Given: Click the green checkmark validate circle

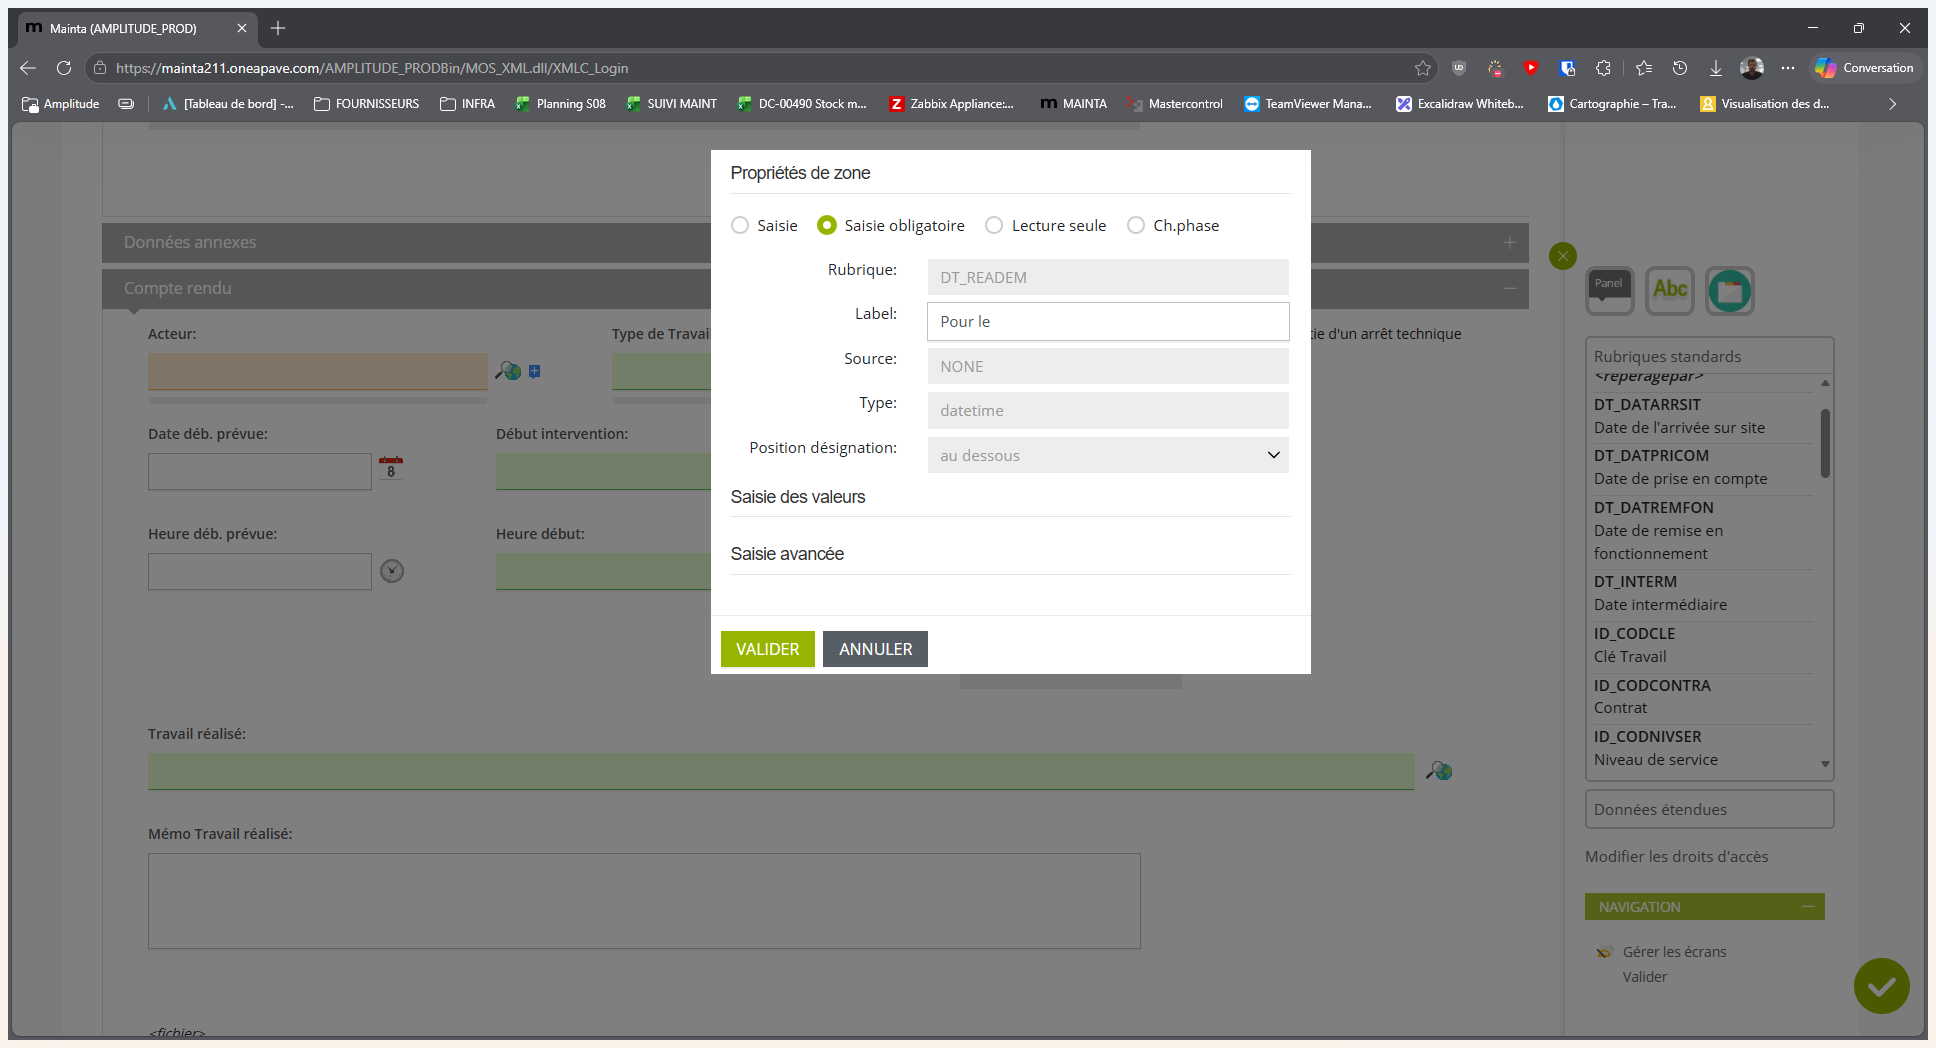Looking at the screenshot, I should click(1881, 986).
